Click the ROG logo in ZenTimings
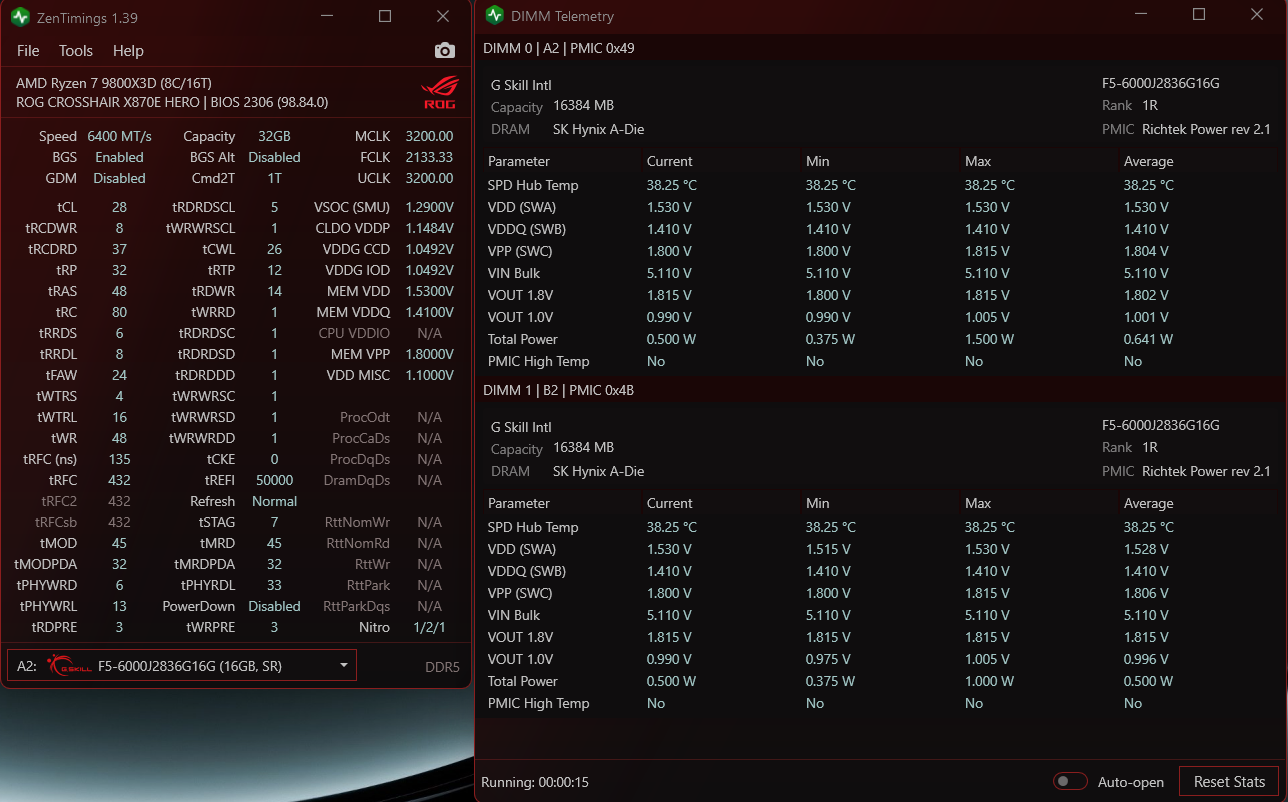Image resolution: width=1288 pixels, height=802 pixels. pos(440,92)
